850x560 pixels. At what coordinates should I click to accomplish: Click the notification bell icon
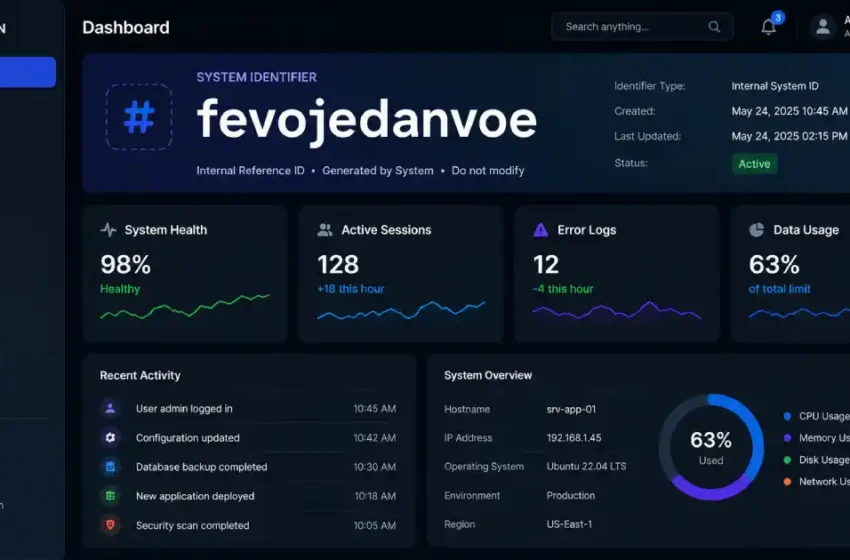768,27
